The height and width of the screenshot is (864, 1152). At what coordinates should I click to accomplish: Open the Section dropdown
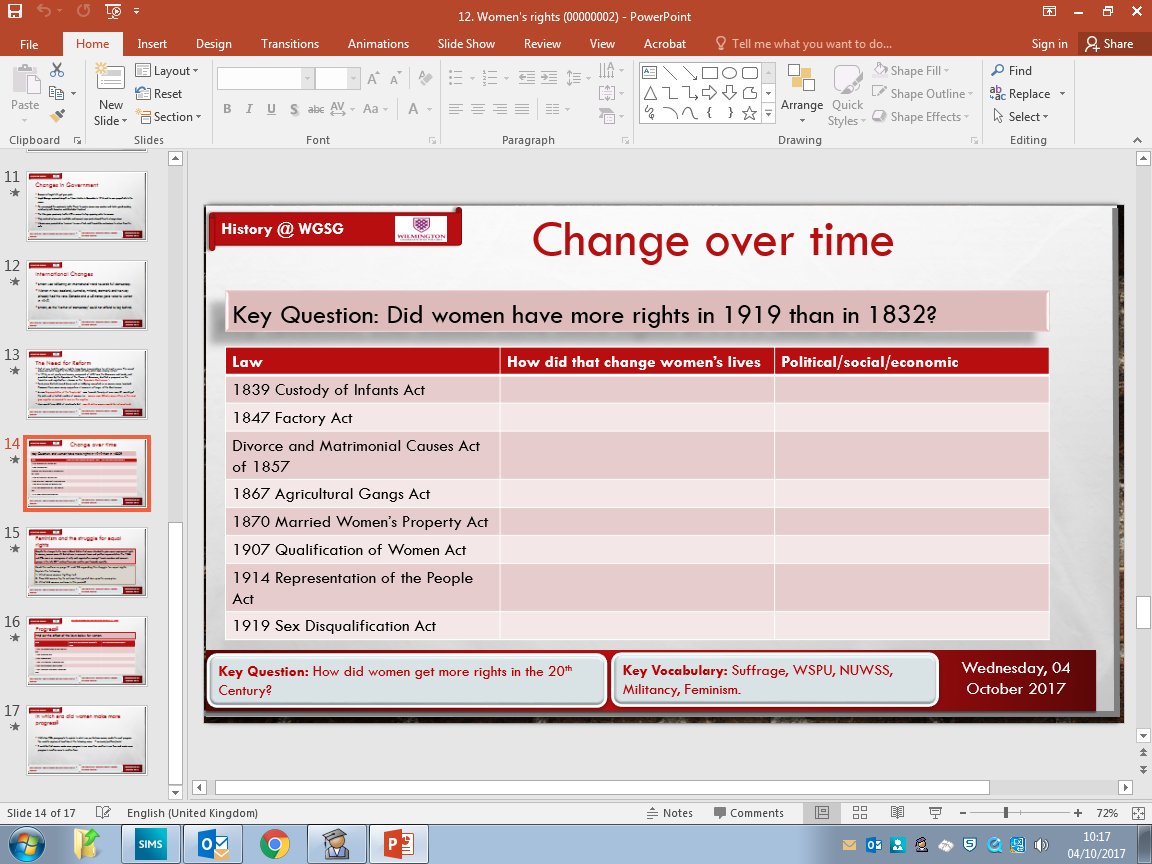168,116
